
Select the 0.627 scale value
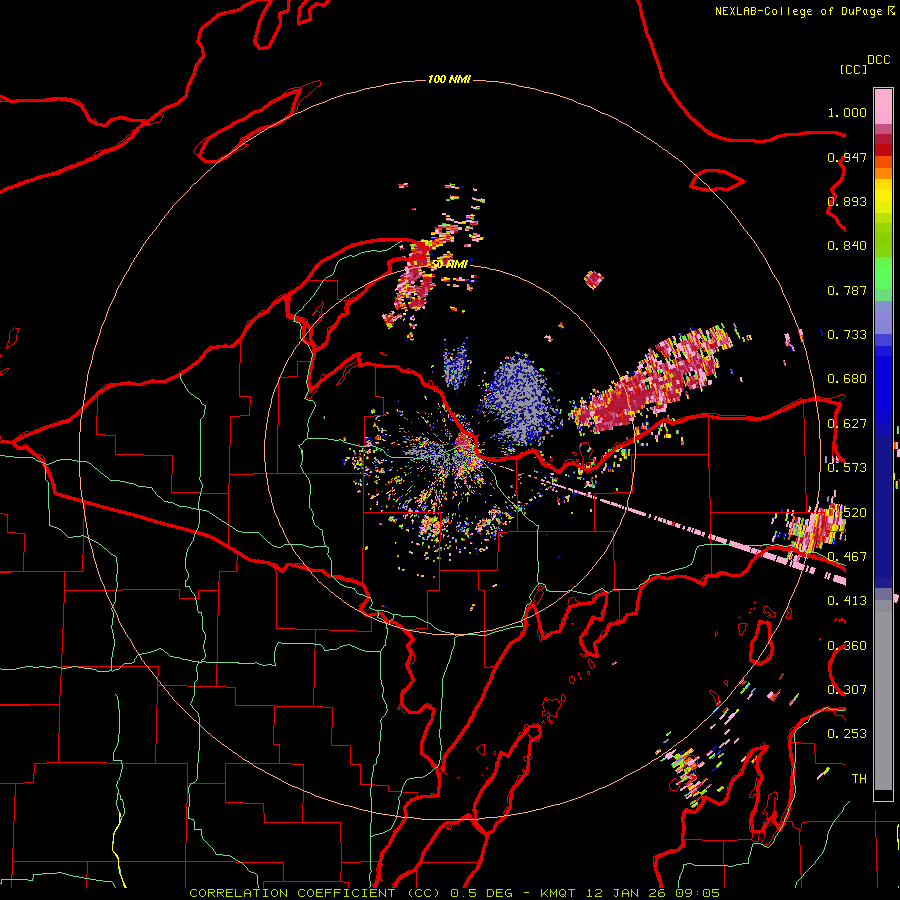point(847,424)
